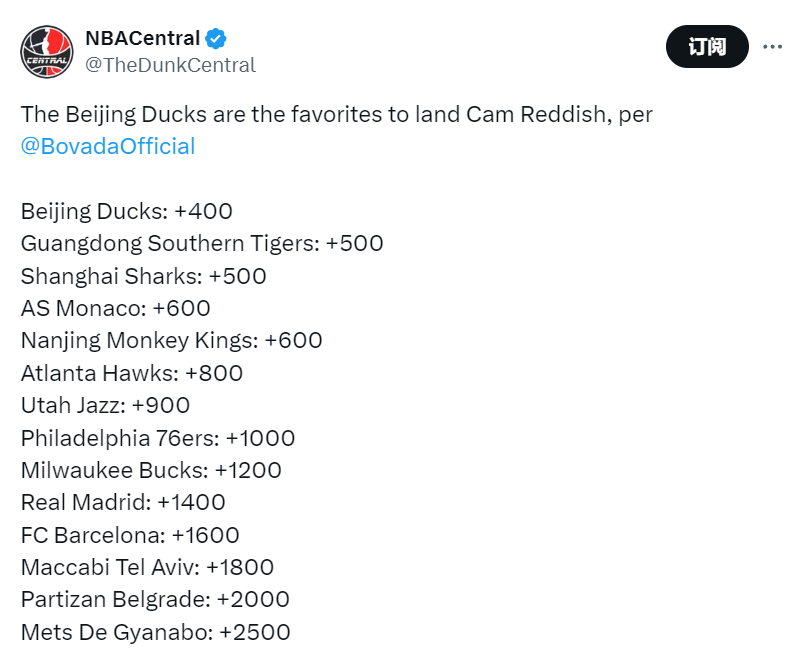The width and height of the screenshot is (796, 650).
Task: Click the blue verified badge
Action: [x=216, y=39]
